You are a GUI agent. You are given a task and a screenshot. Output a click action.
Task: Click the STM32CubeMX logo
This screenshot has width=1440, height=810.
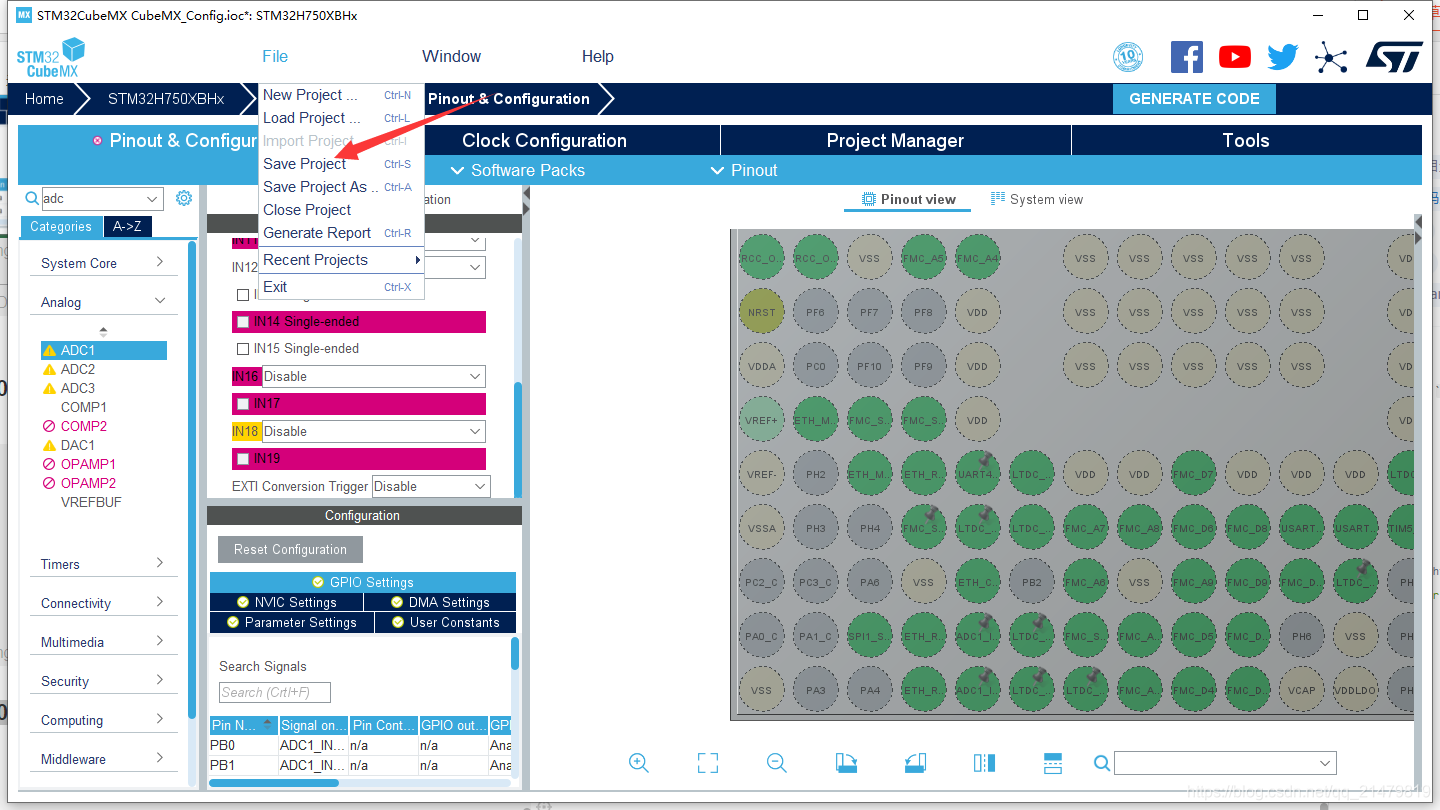click(x=50, y=58)
